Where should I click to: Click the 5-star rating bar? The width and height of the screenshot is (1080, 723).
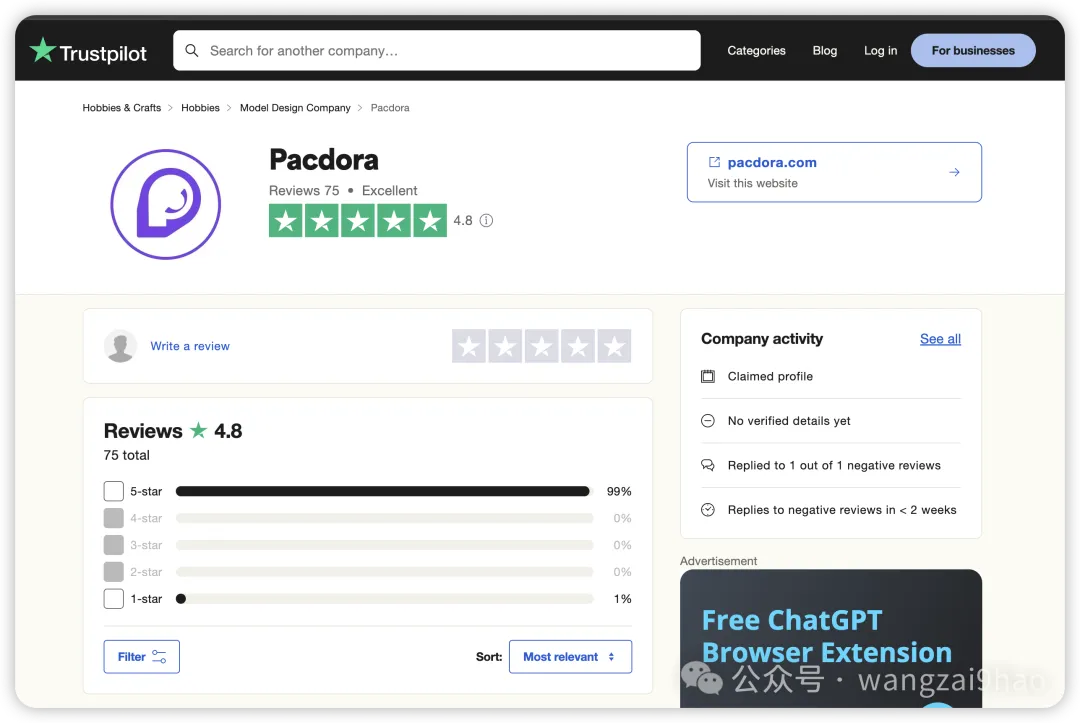pos(384,491)
